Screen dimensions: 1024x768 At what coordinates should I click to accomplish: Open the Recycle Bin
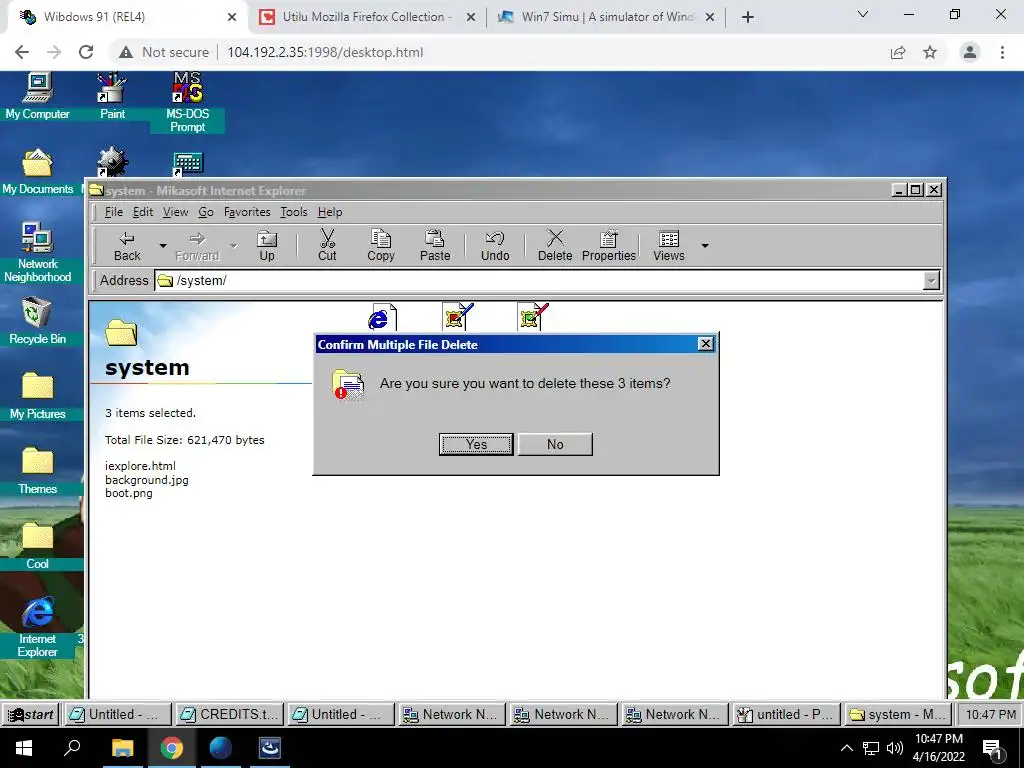(37, 321)
